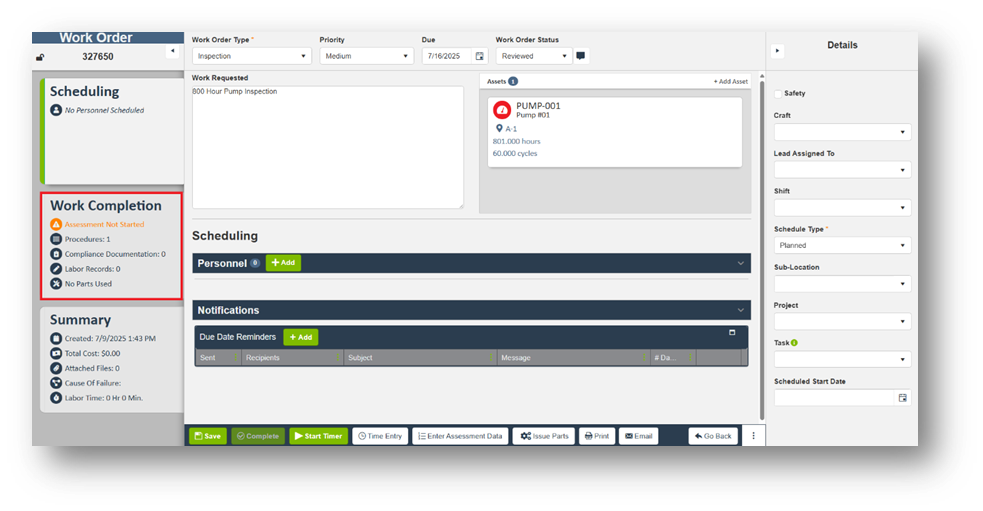Expand the Personnel section chevron
The image size is (983, 511).
pos(740,263)
